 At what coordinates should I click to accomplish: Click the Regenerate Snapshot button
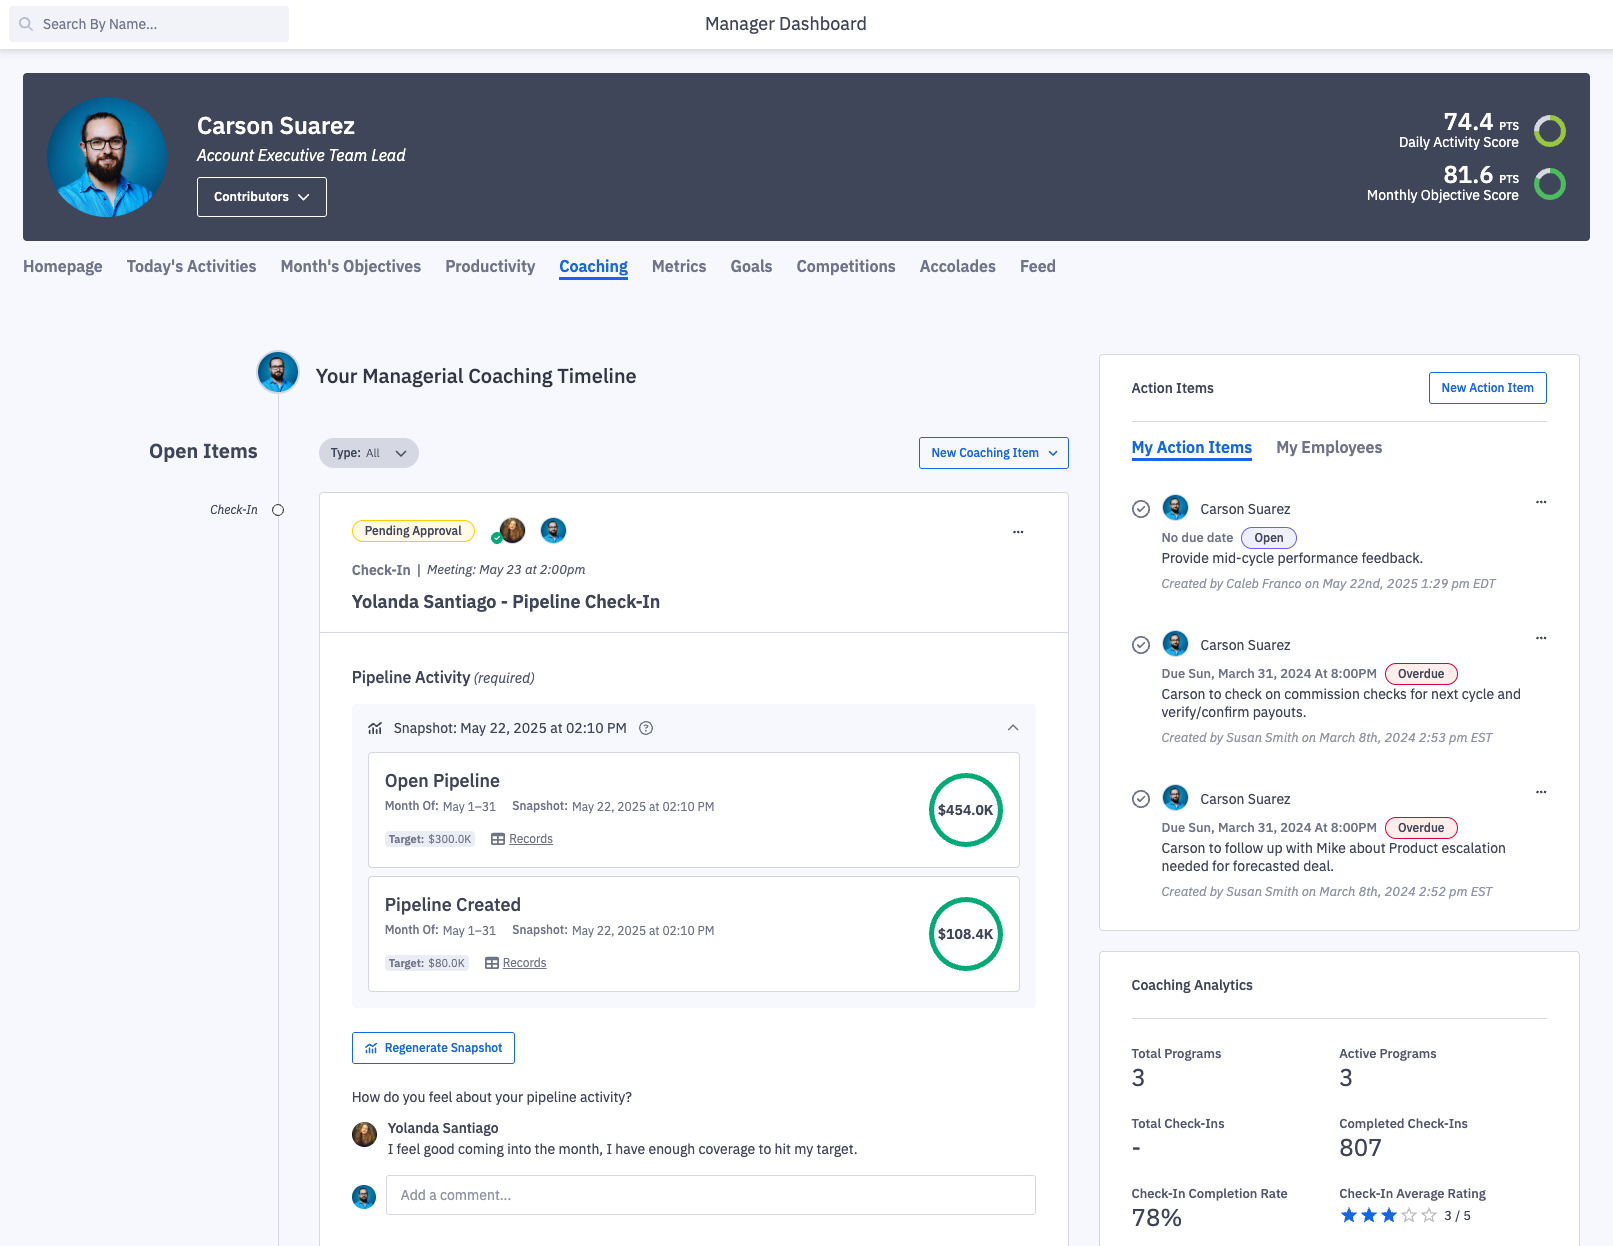click(433, 1048)
